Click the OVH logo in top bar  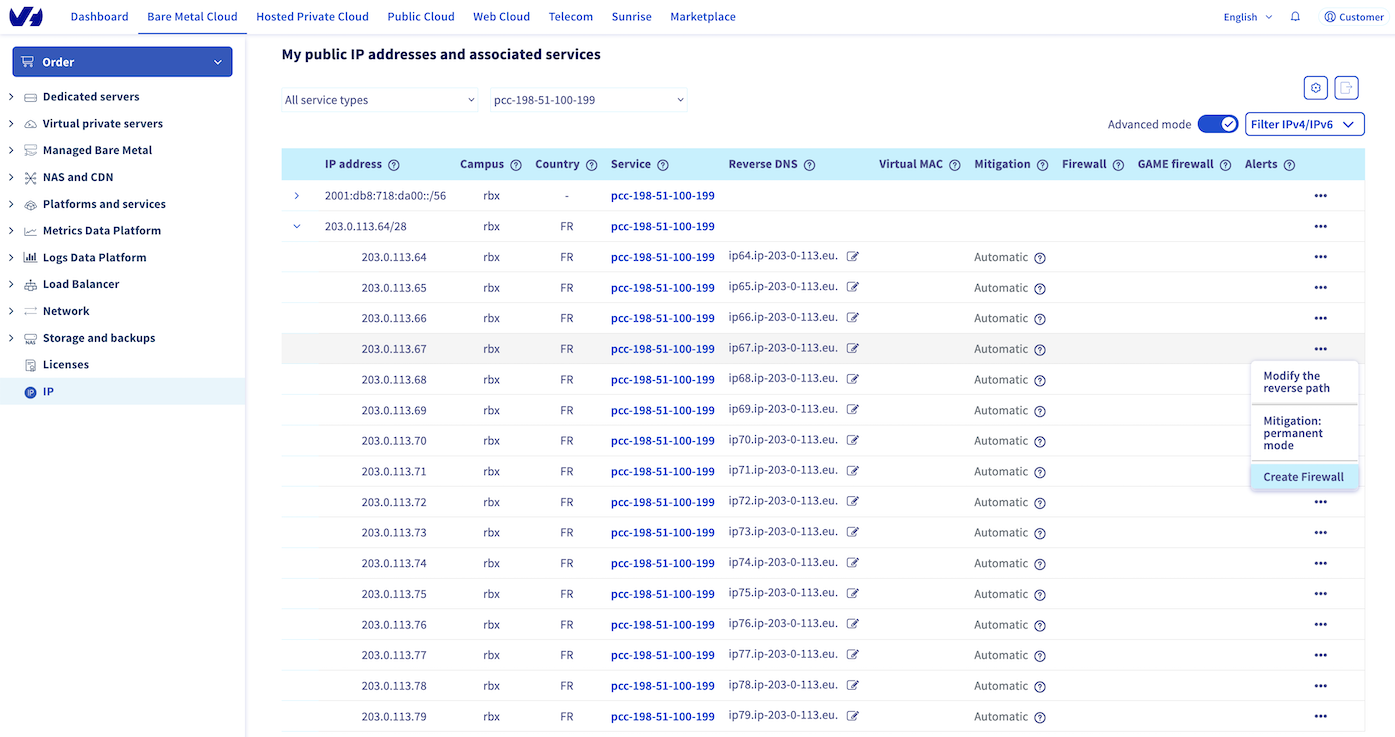point(25,17)
